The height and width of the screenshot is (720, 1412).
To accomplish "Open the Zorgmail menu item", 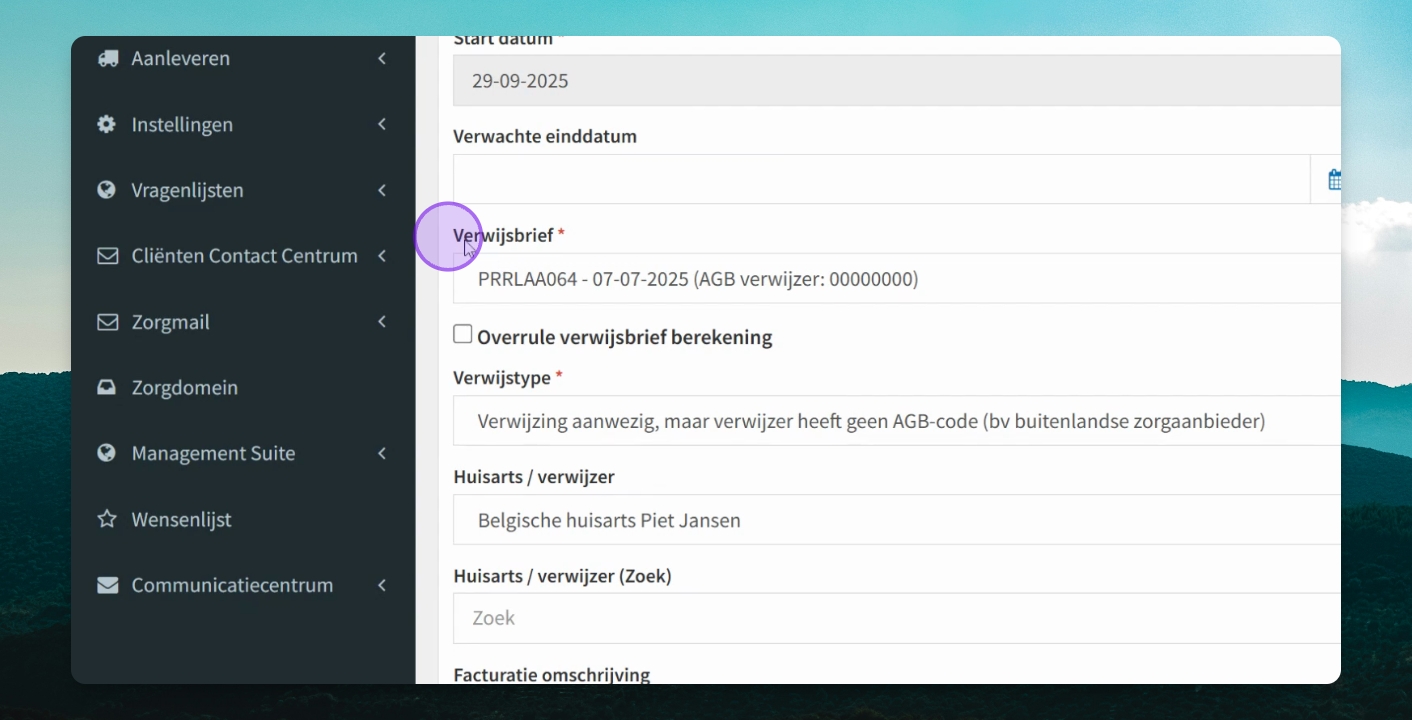I will click(243, 322).
